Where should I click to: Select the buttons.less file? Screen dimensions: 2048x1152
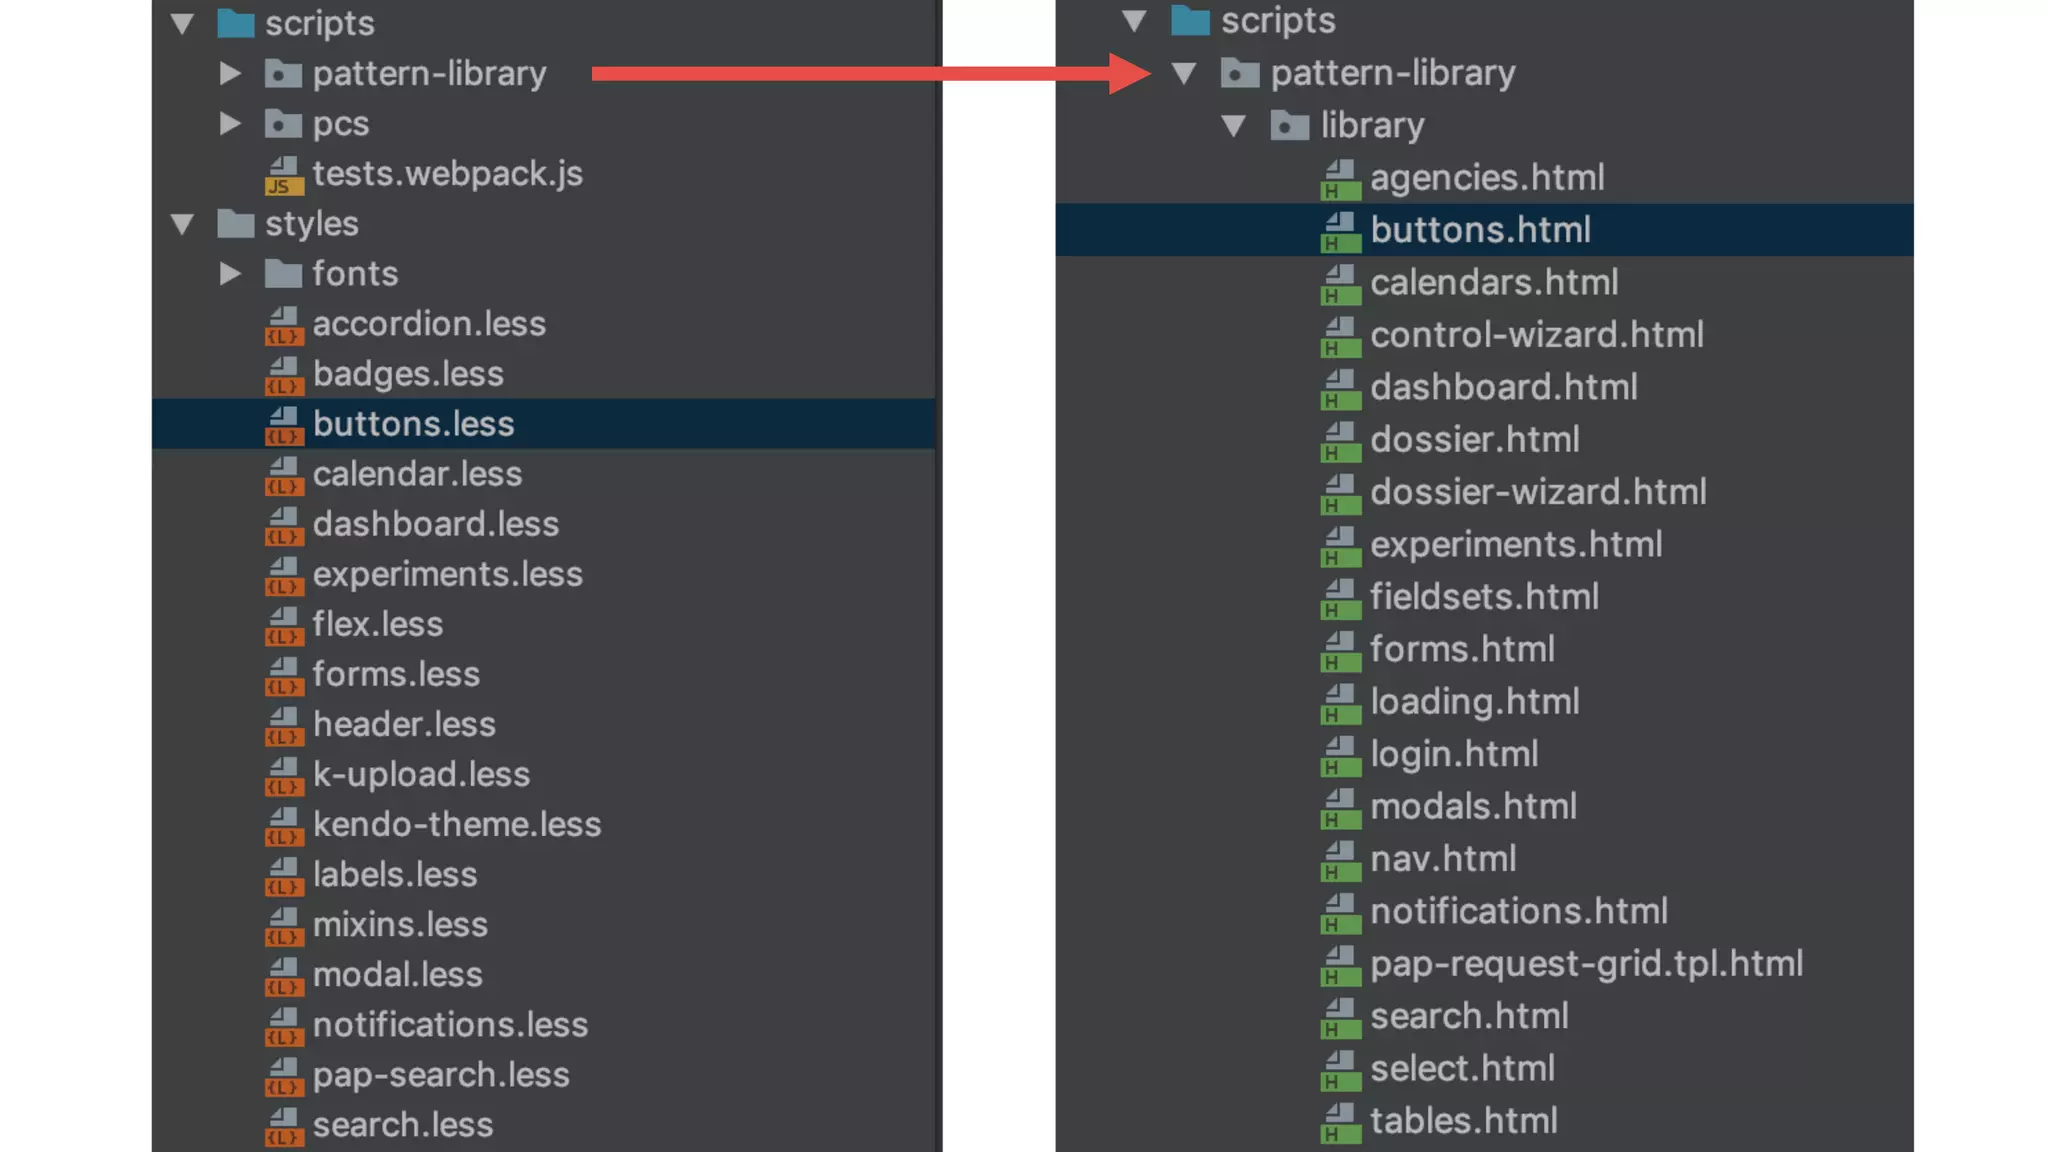pyautogui.click(x=413, y=424)
